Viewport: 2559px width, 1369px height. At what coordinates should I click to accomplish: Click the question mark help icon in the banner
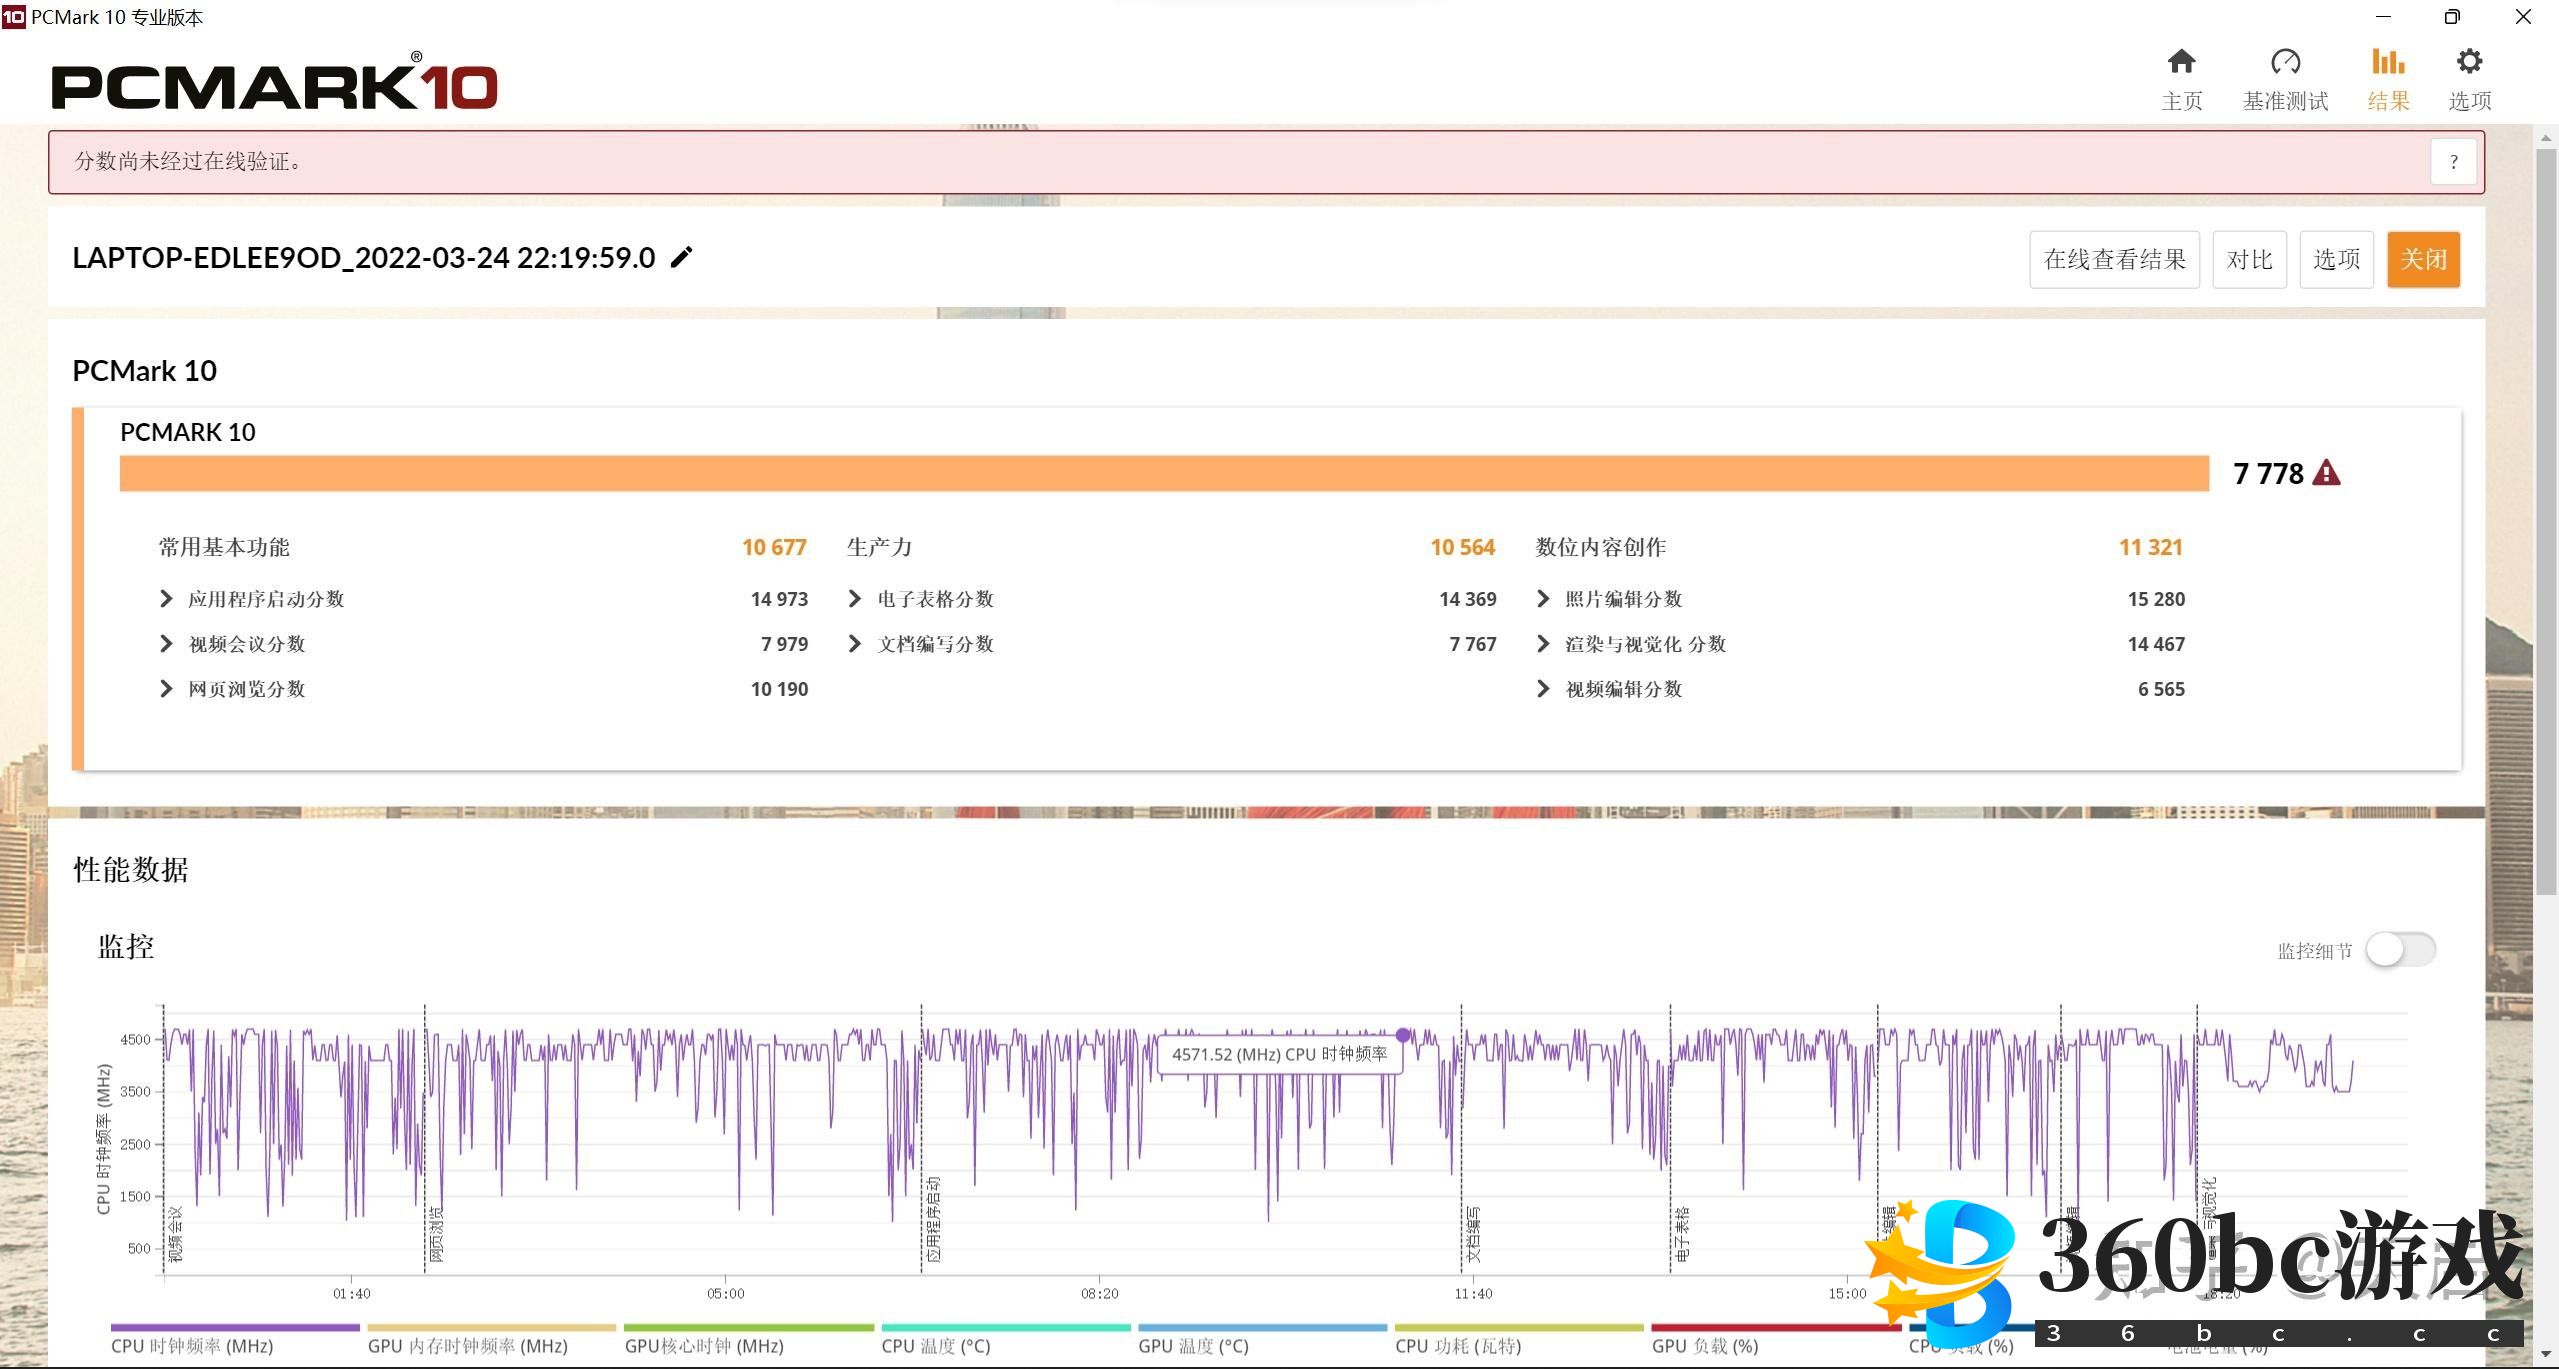[x=2453, y=162]
